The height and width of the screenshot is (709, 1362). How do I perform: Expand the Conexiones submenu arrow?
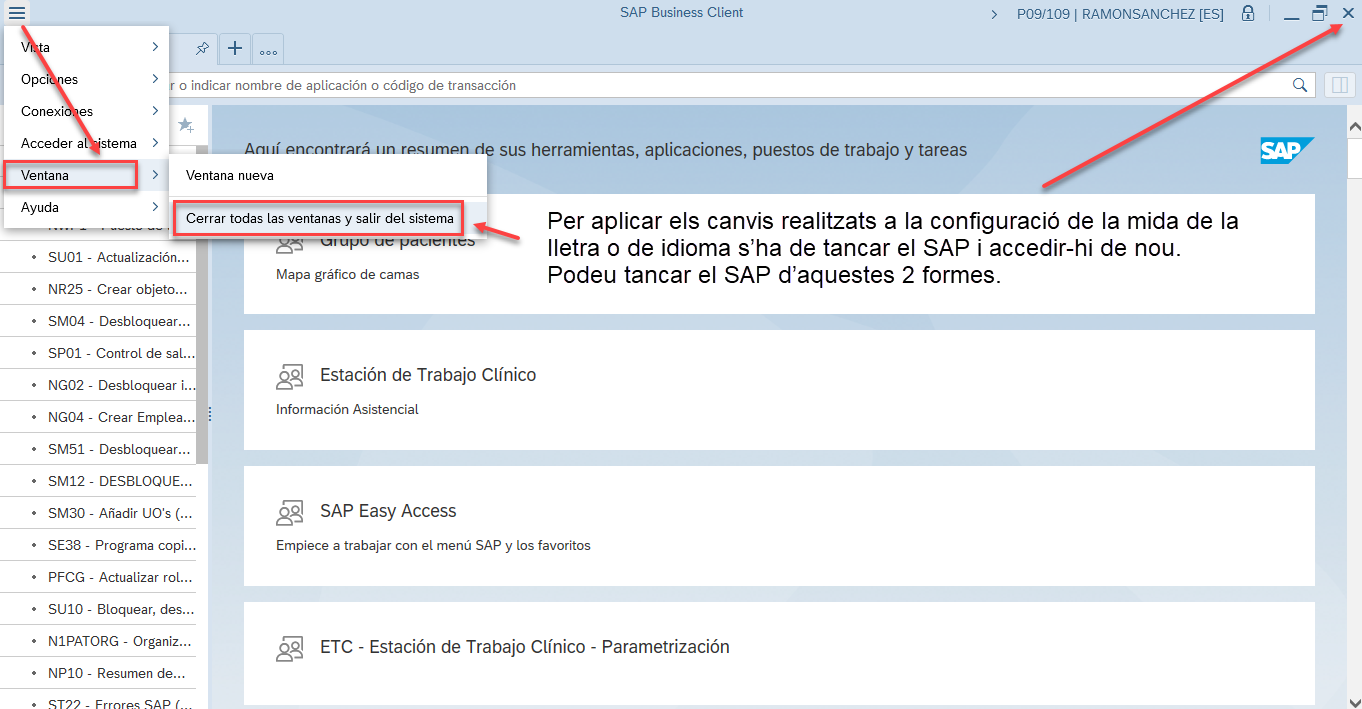(x=155, y=111)
